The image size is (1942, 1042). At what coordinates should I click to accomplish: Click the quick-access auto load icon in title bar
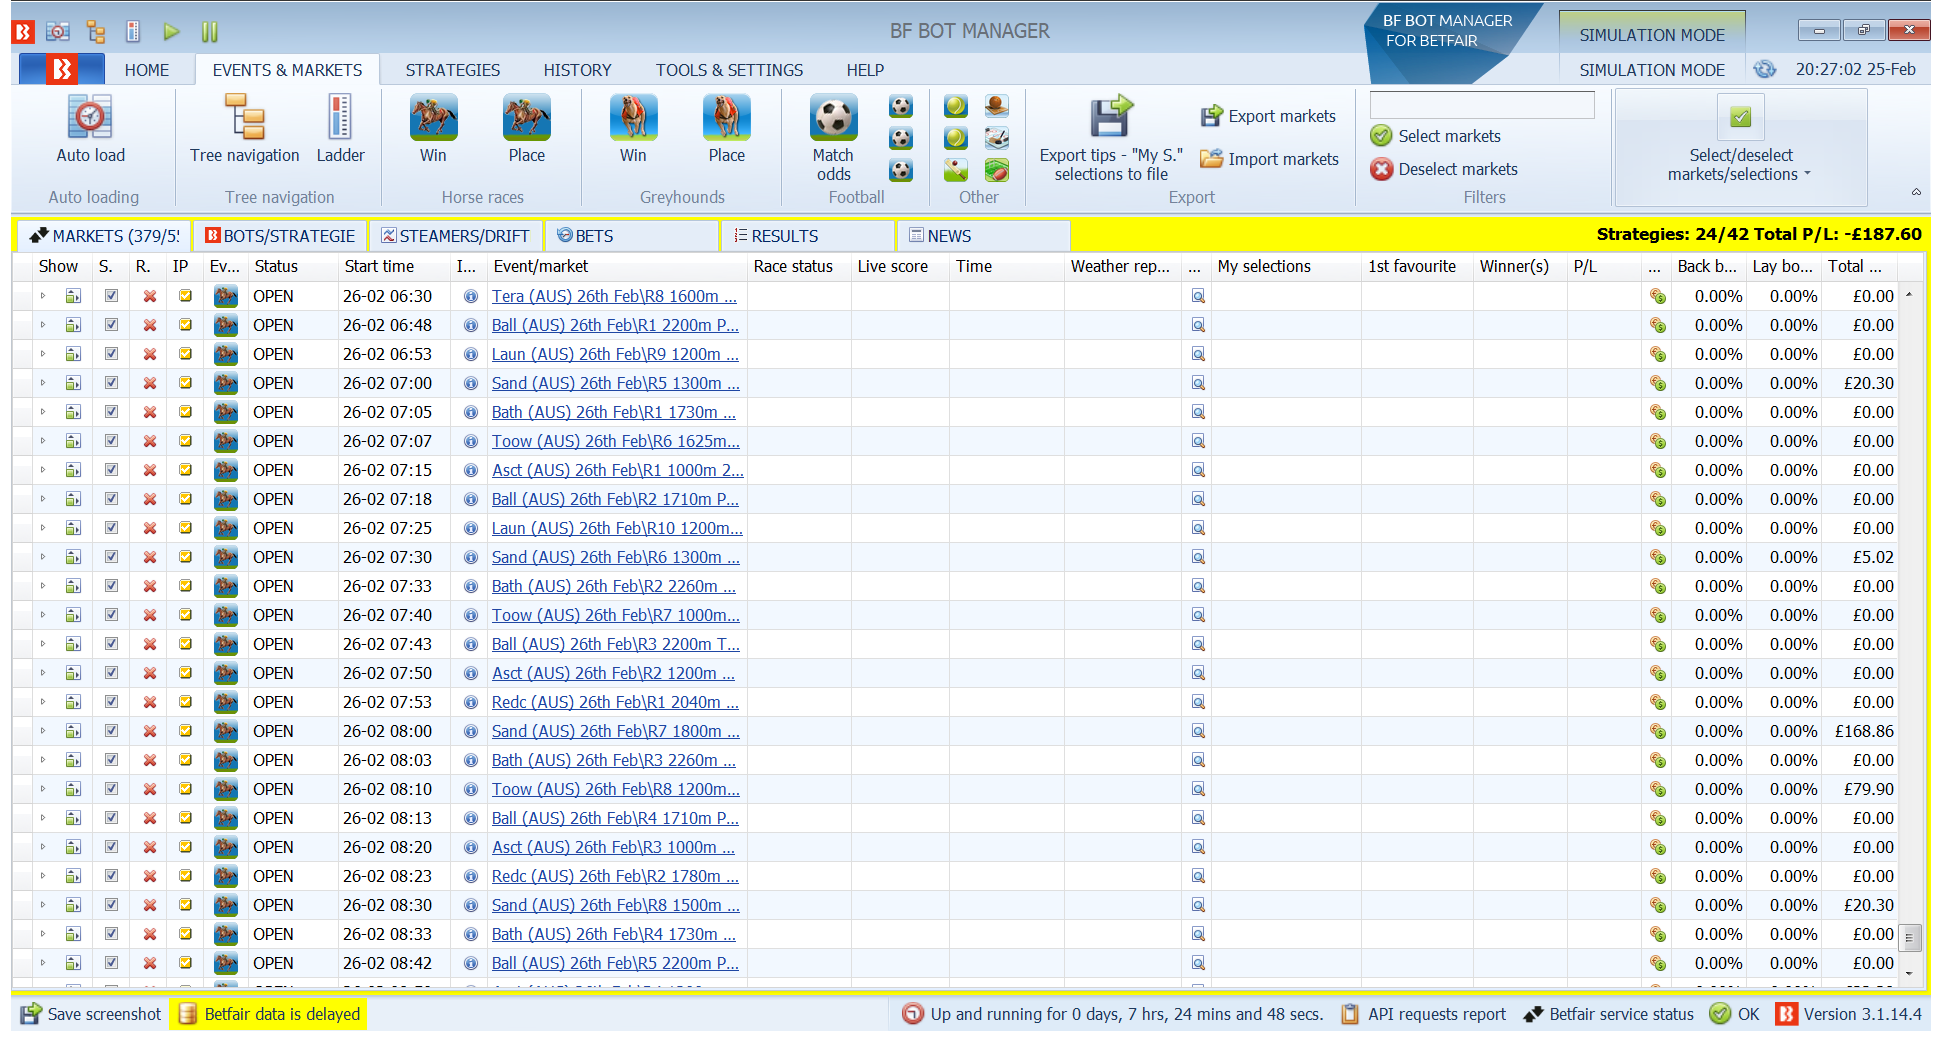coord(58,32)
